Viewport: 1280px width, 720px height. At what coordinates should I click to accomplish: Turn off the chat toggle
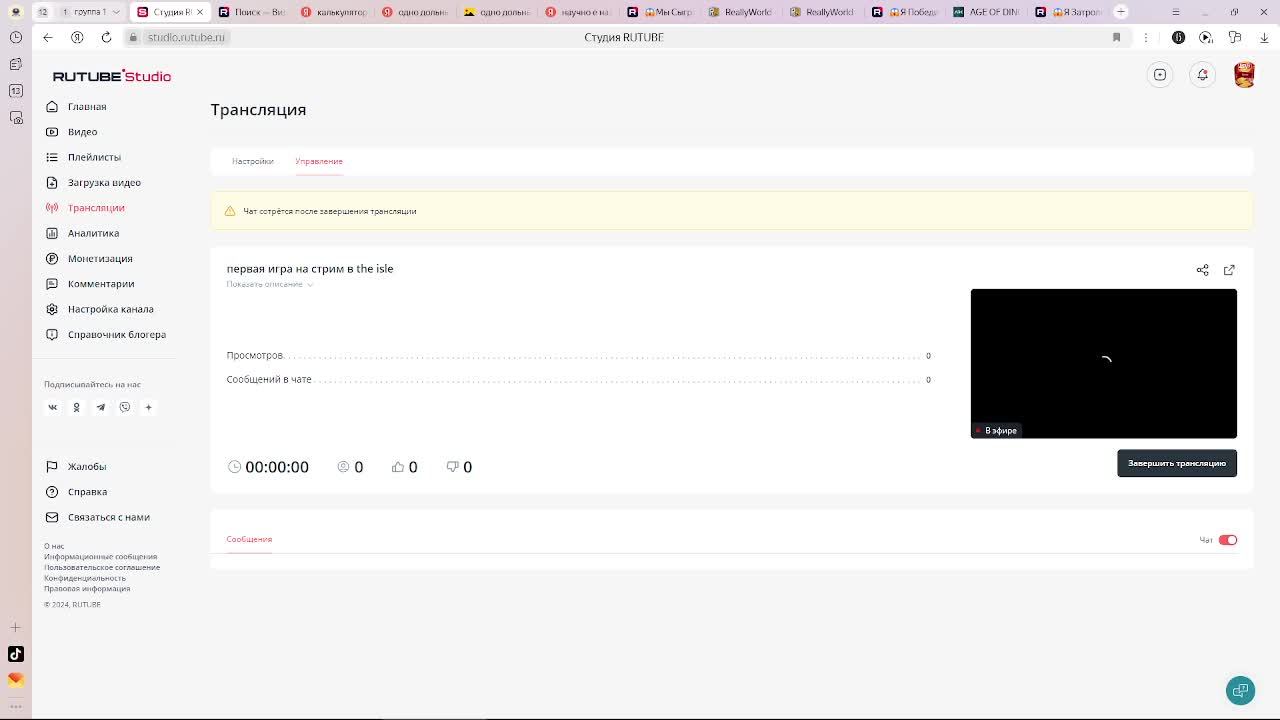(x=1228, y=540)
